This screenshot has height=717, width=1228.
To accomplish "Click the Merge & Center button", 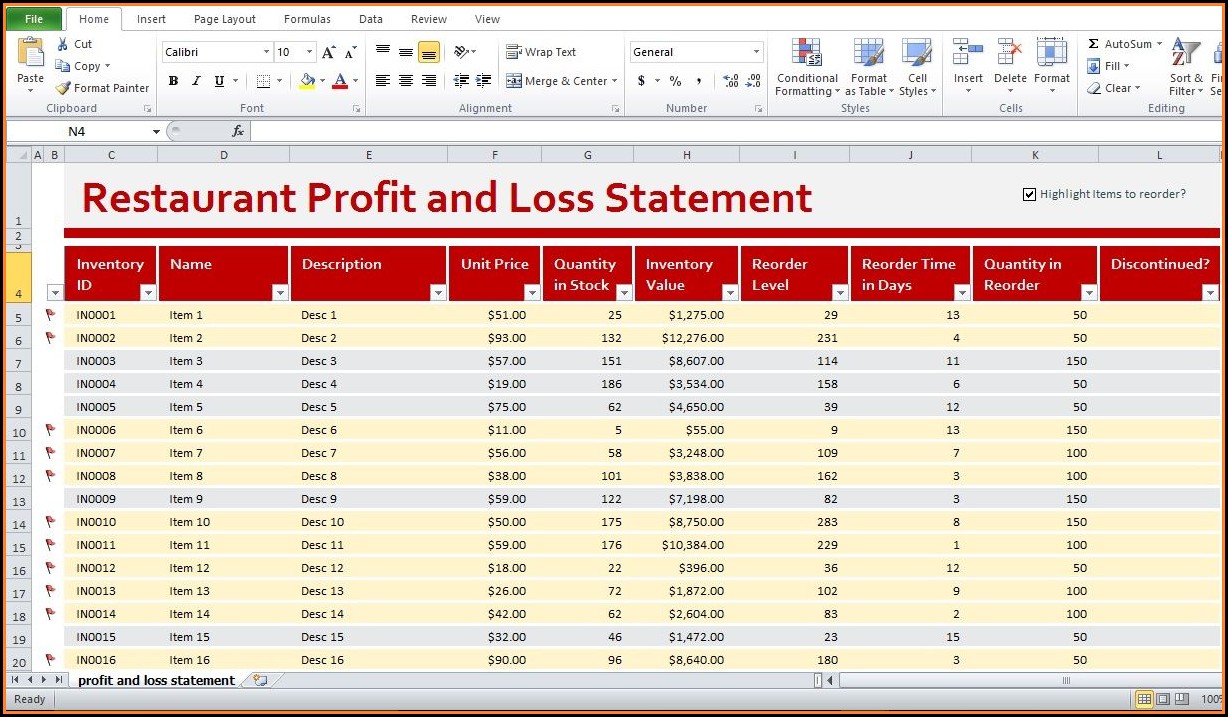I will click(562, 81).
